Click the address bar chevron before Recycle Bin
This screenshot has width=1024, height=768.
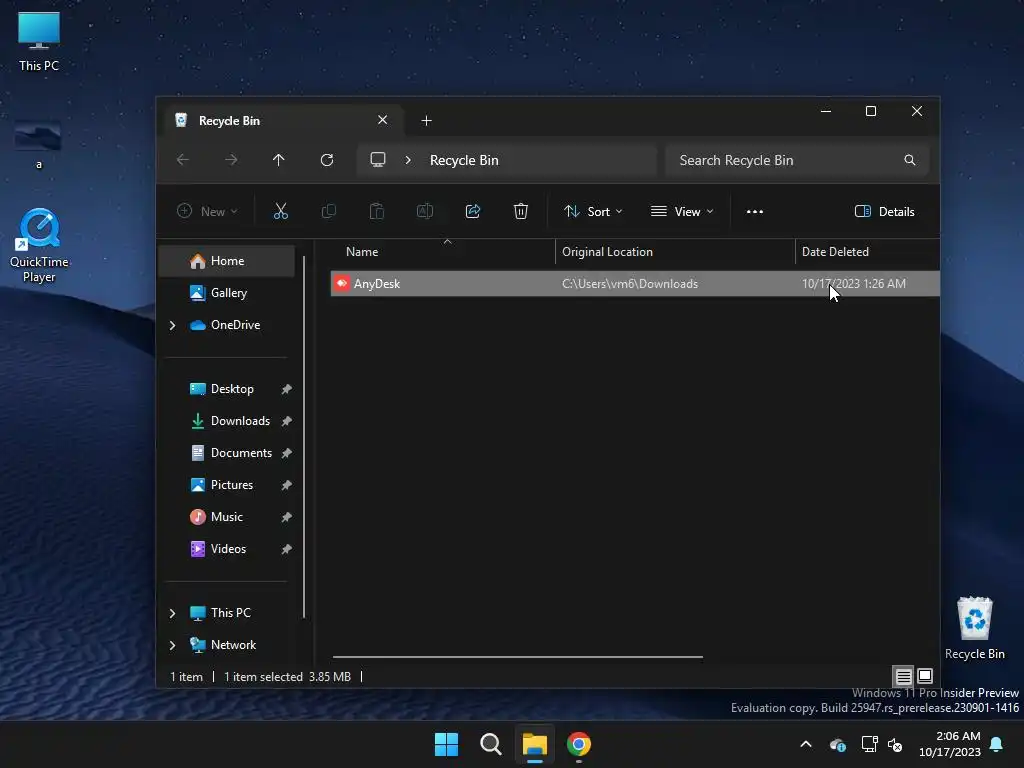tap(408, 160)
